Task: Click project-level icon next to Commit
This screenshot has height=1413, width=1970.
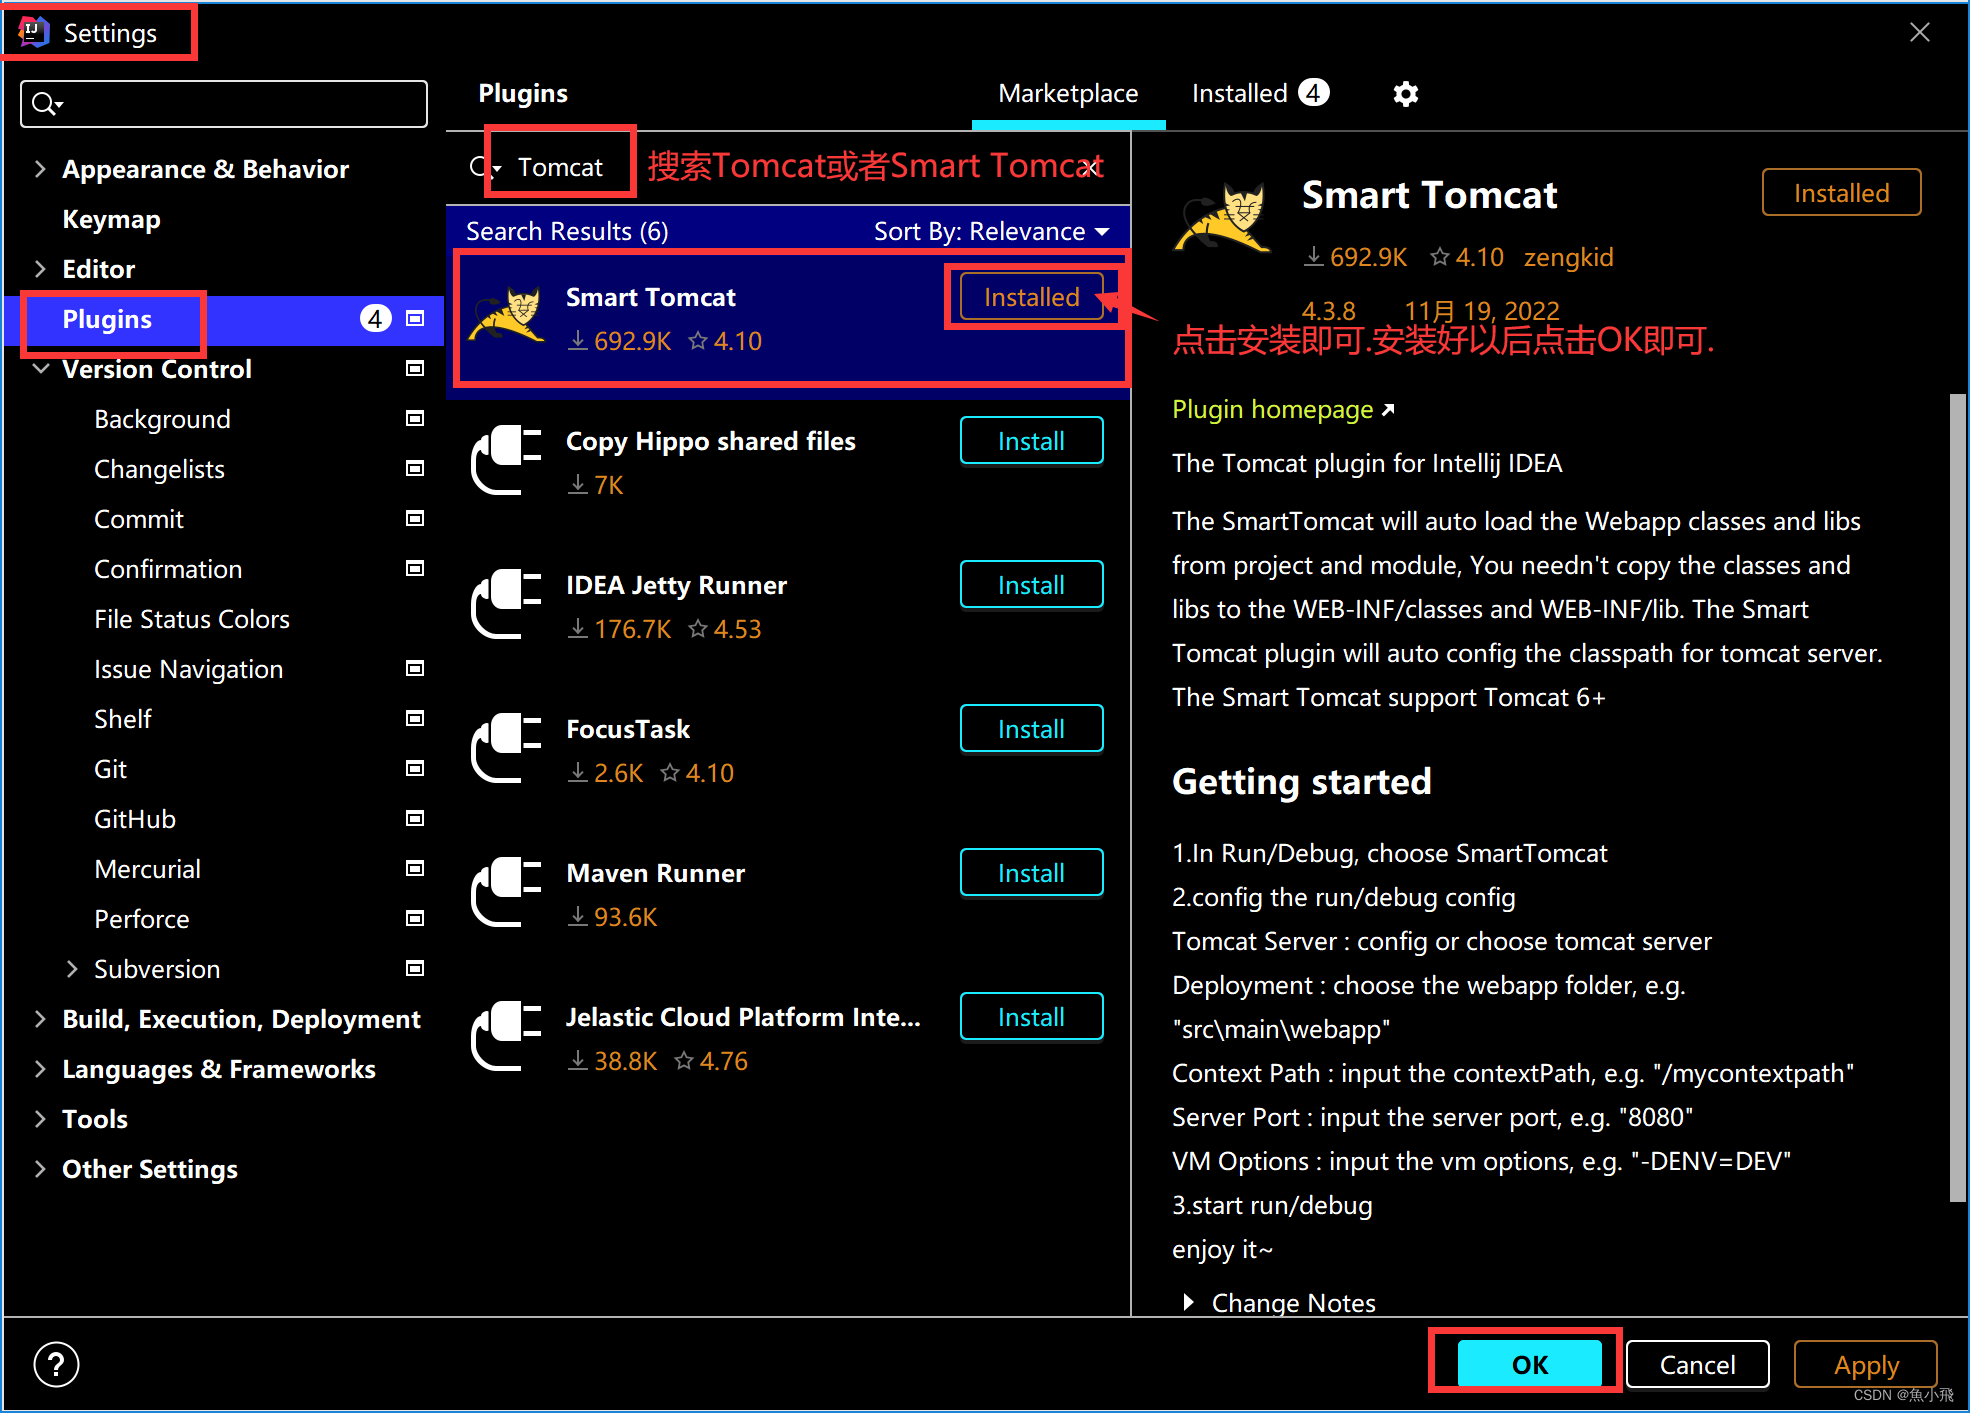Action: 415,518
